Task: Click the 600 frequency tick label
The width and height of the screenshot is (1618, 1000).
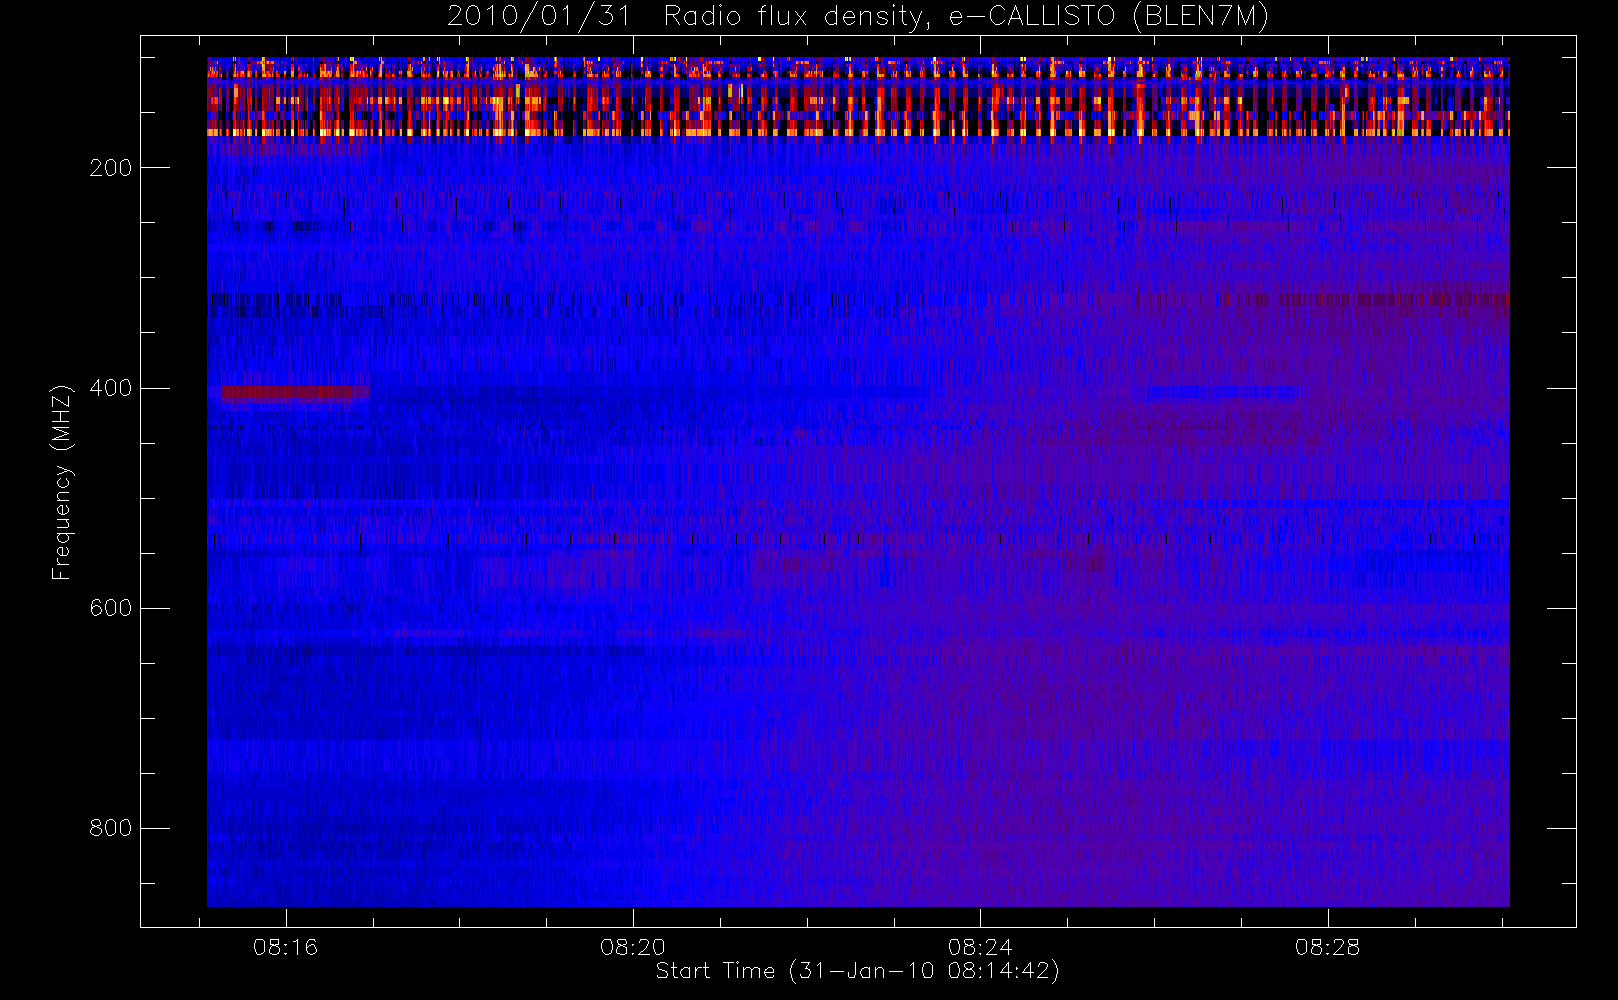Action: coord(110,608)
